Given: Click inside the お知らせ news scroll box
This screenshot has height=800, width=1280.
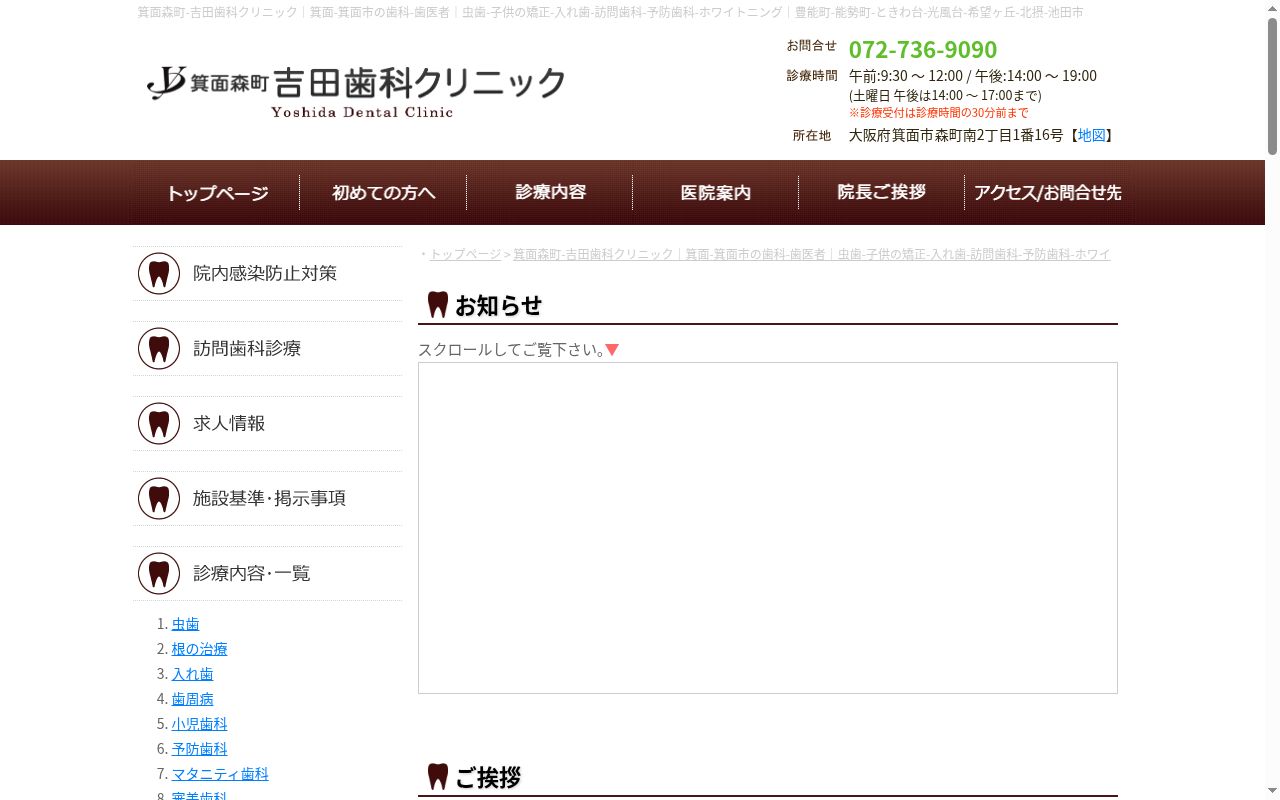Looking at the screenshot, I should [768, 528].
